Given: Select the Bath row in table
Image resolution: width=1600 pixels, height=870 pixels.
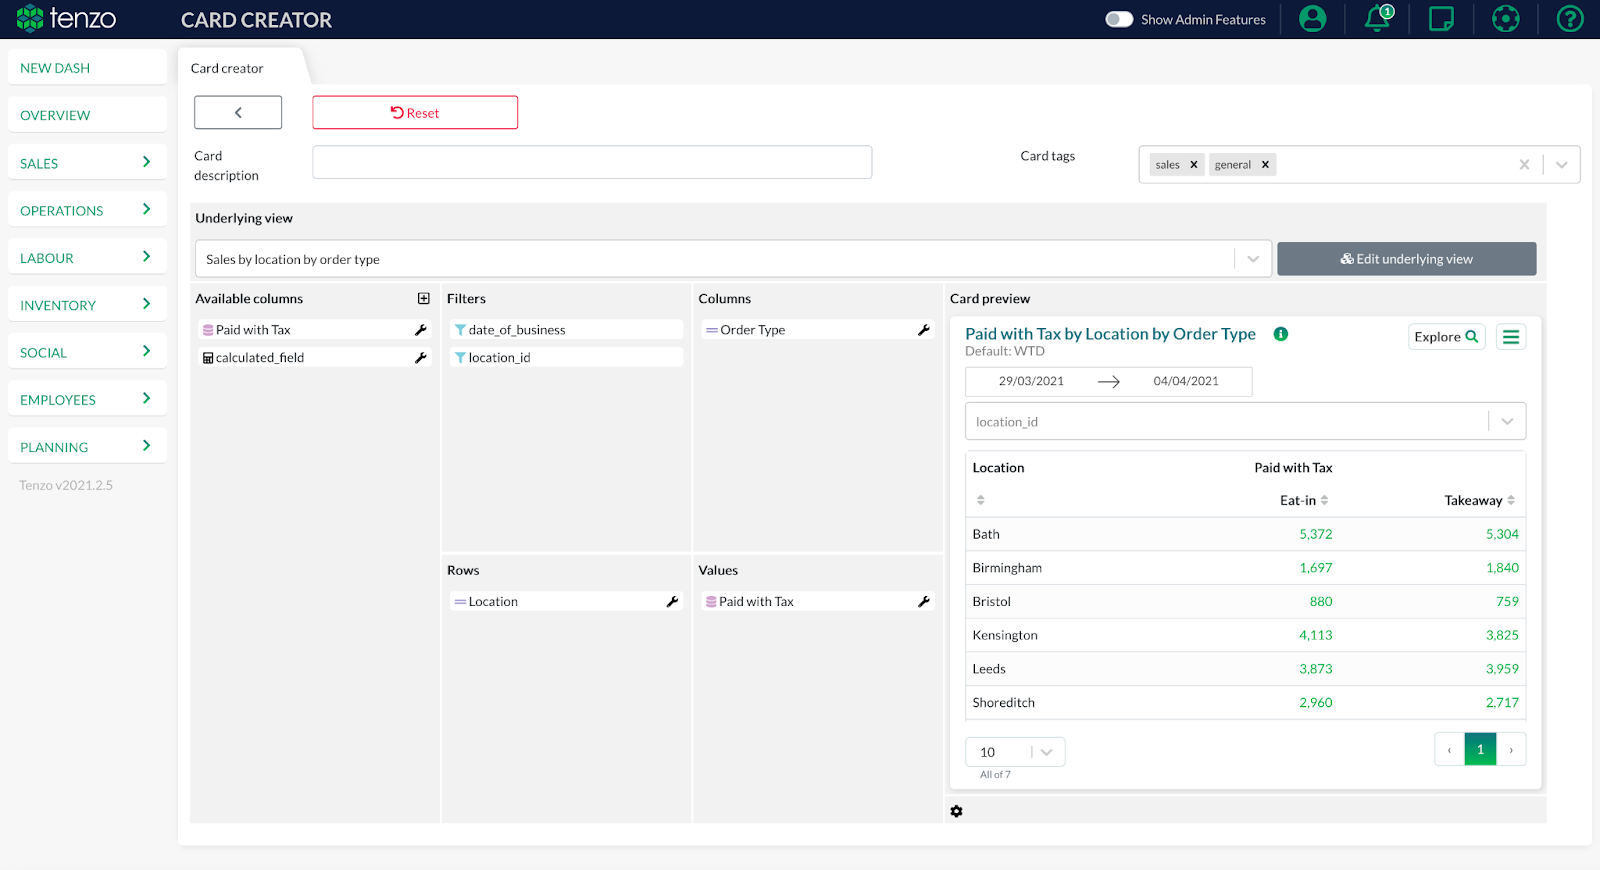Looking at the screenshot, I should point(1245,534).
